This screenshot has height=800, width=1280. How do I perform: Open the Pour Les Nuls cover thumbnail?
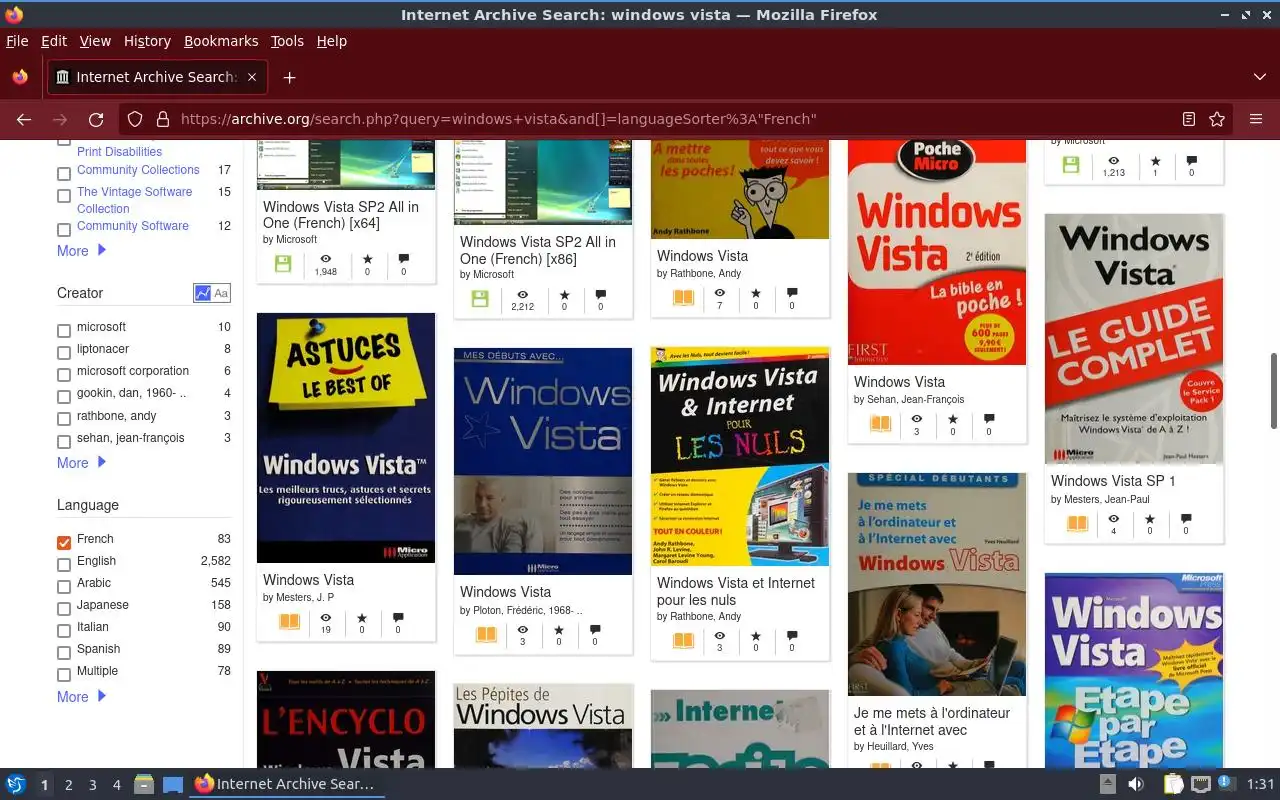[740, 457]
